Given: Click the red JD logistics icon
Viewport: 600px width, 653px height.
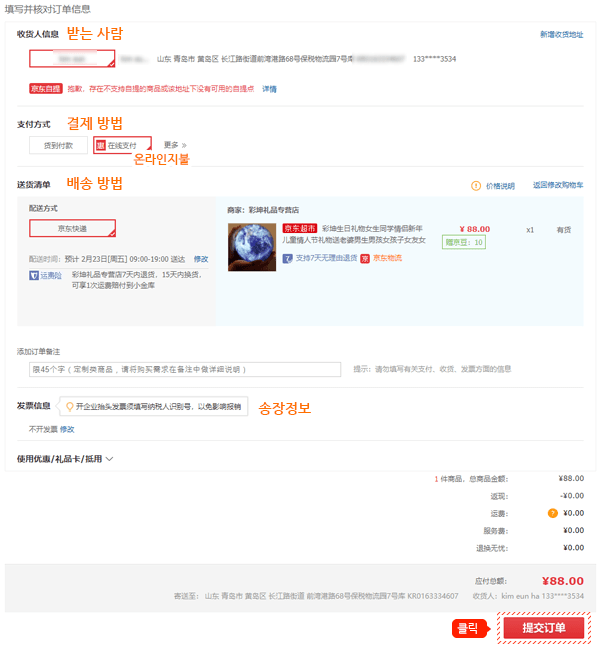Looking at the screenshot, I should pyautogui.click(x=365, y=259).
